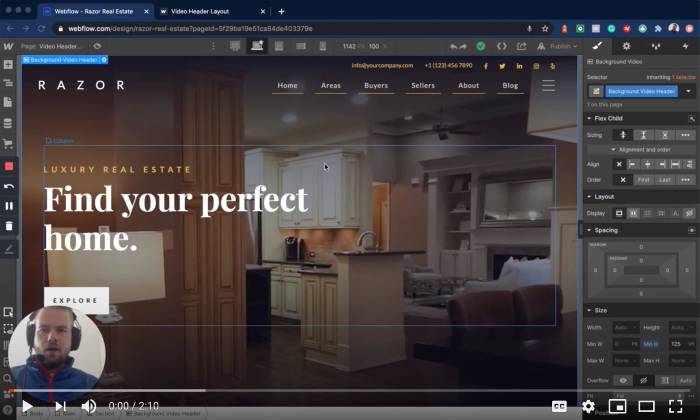Click the share project icon
Screen dimensions: 700x420
521,46
